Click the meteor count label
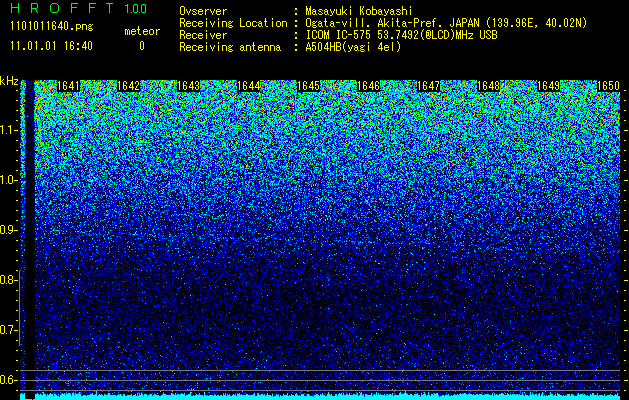The image size is (629, 400). tap(142, 31)
